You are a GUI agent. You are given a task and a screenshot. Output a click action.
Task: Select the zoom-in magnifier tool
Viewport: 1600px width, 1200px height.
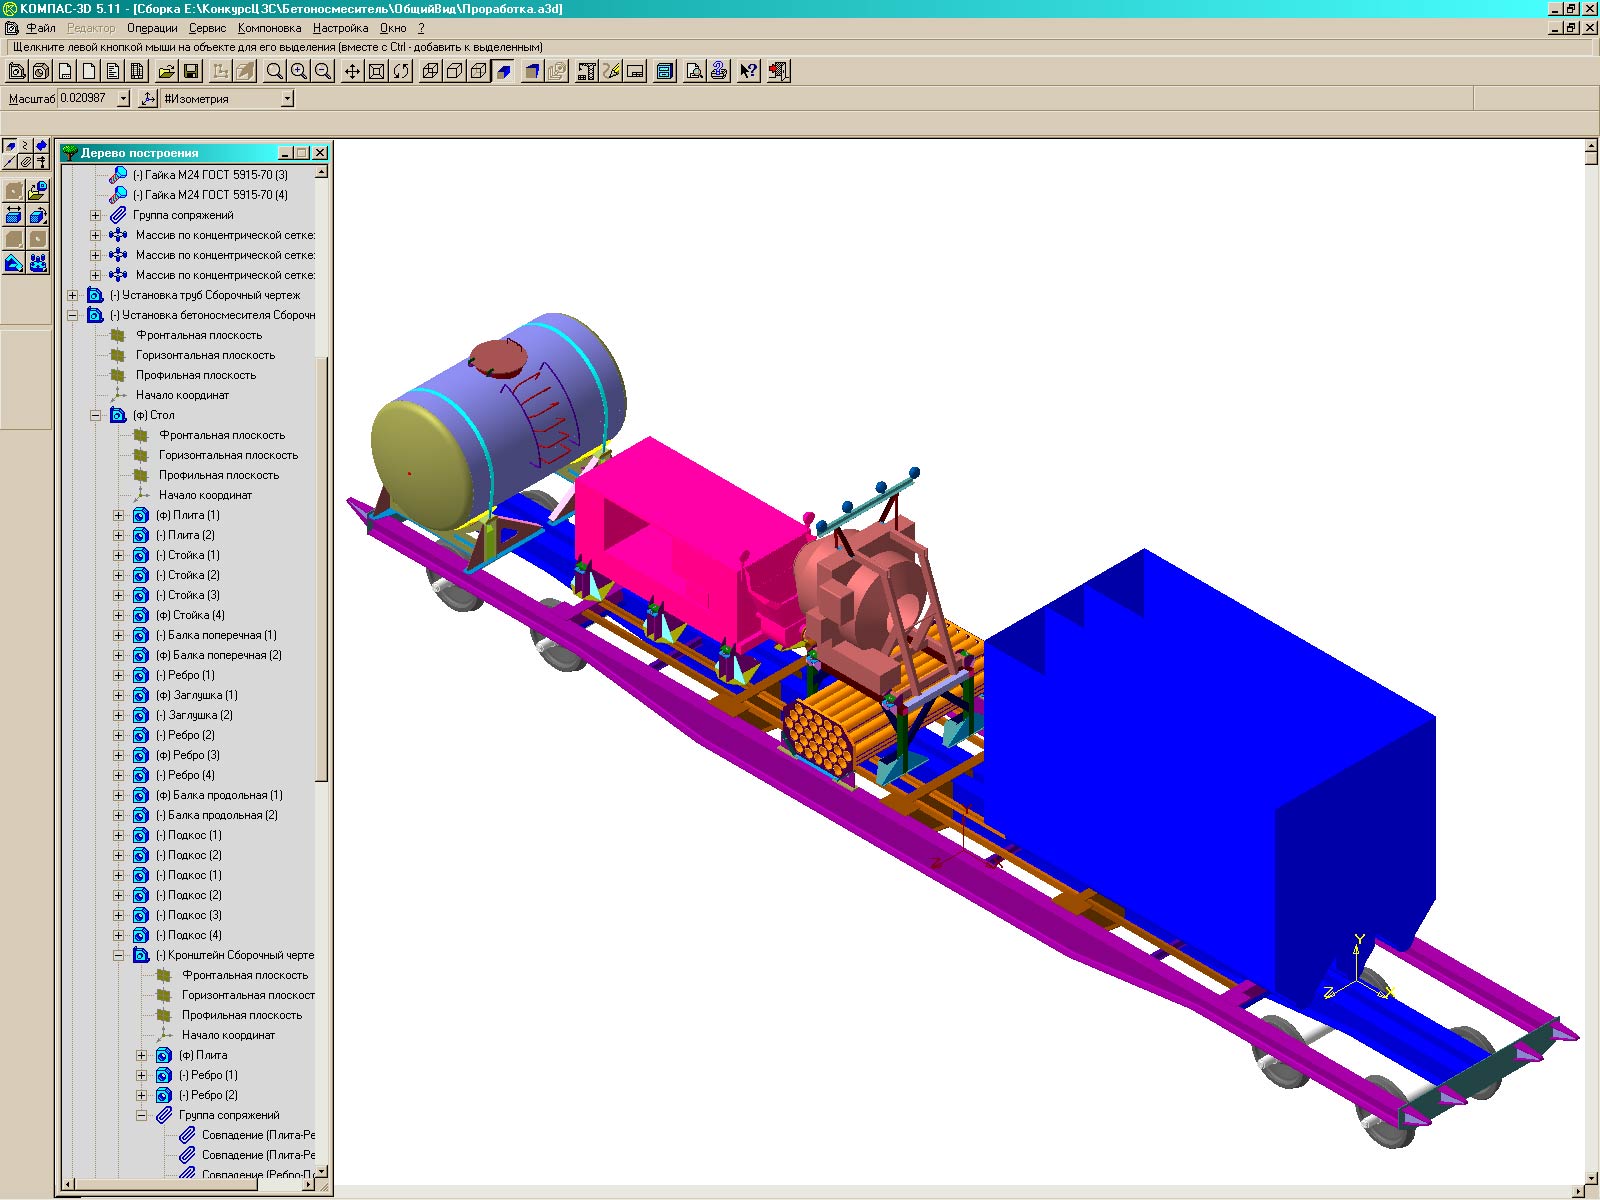click(298, 71)
